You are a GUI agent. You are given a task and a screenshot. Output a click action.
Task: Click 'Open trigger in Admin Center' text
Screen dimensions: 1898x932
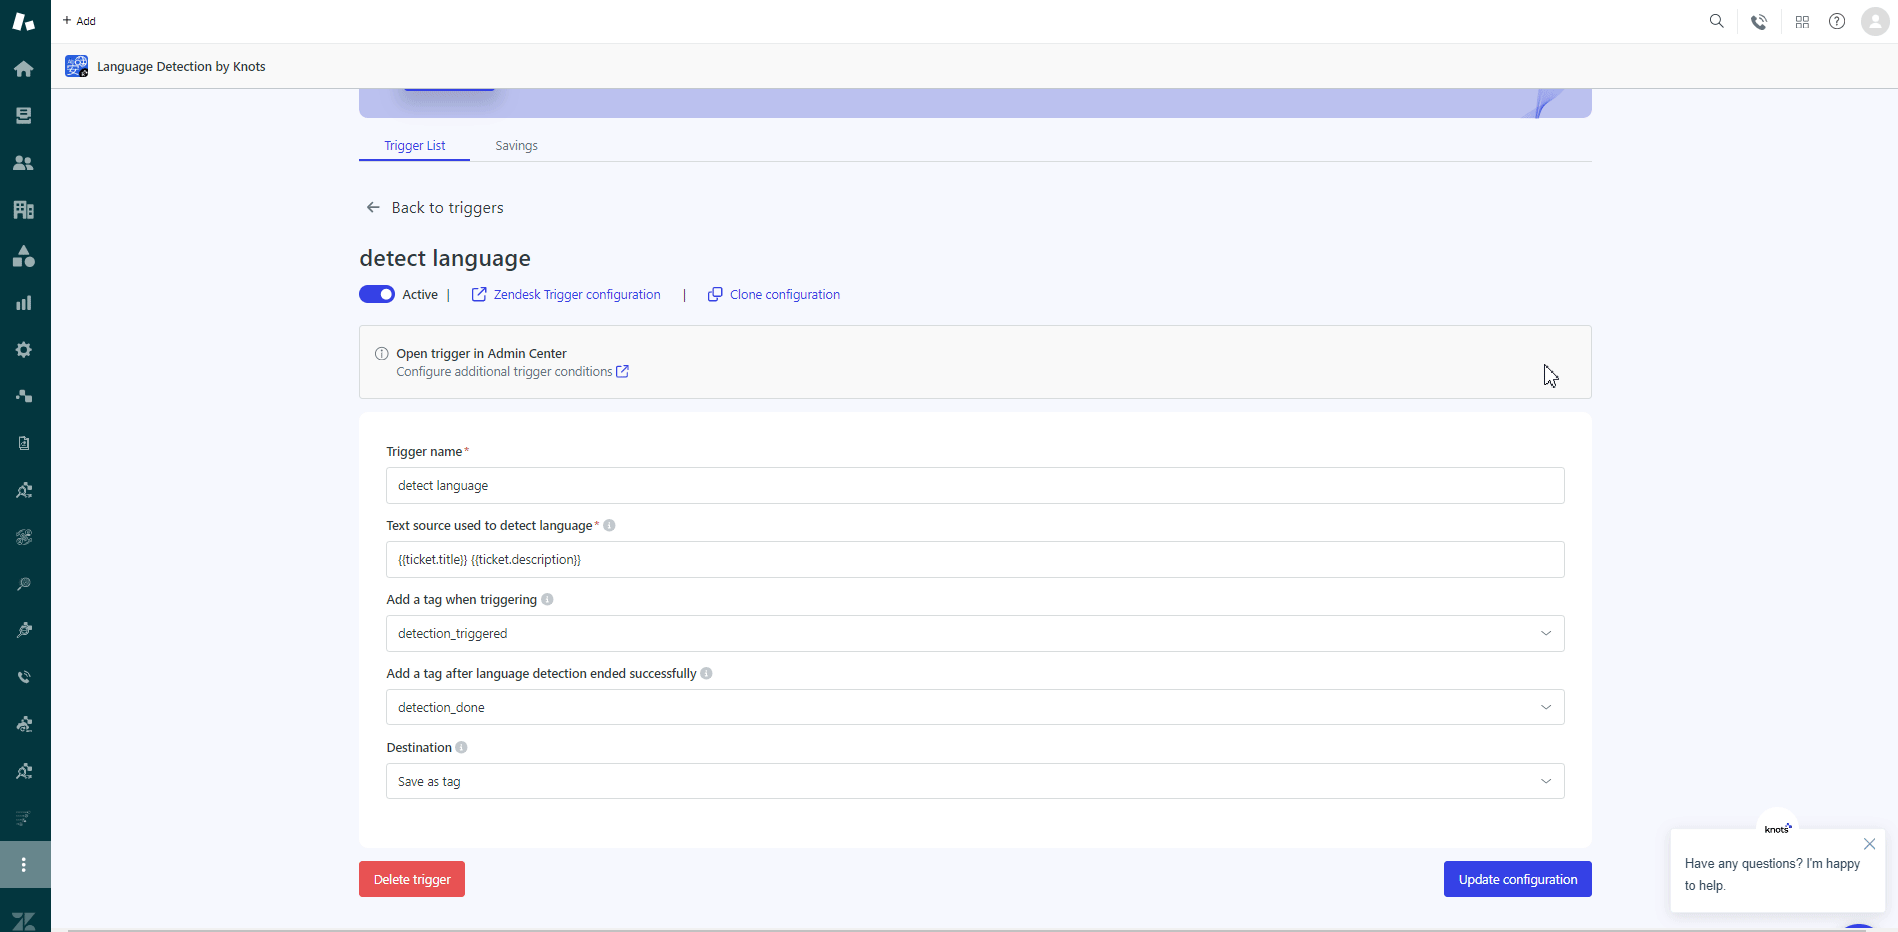point(481,353)
